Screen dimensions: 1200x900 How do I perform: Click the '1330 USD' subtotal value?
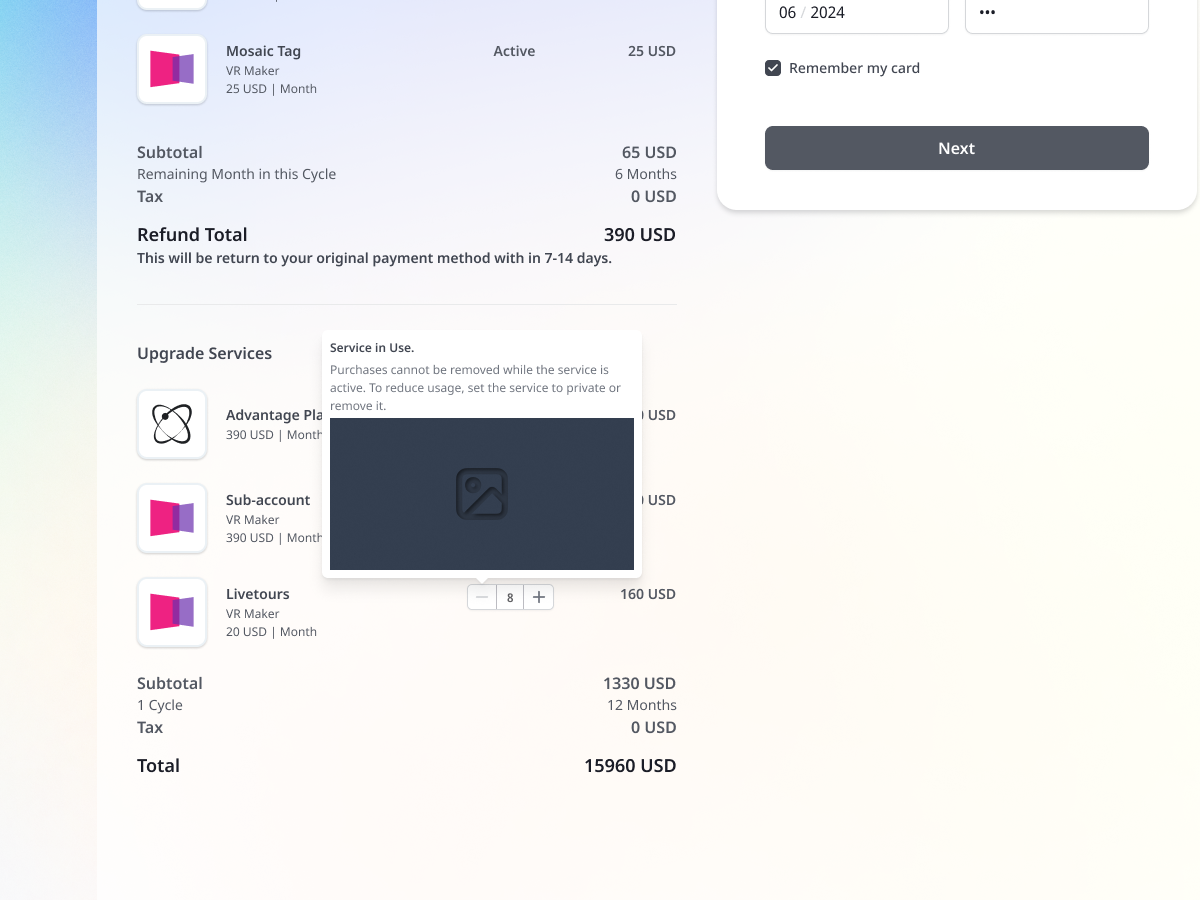tap(640, 684)
